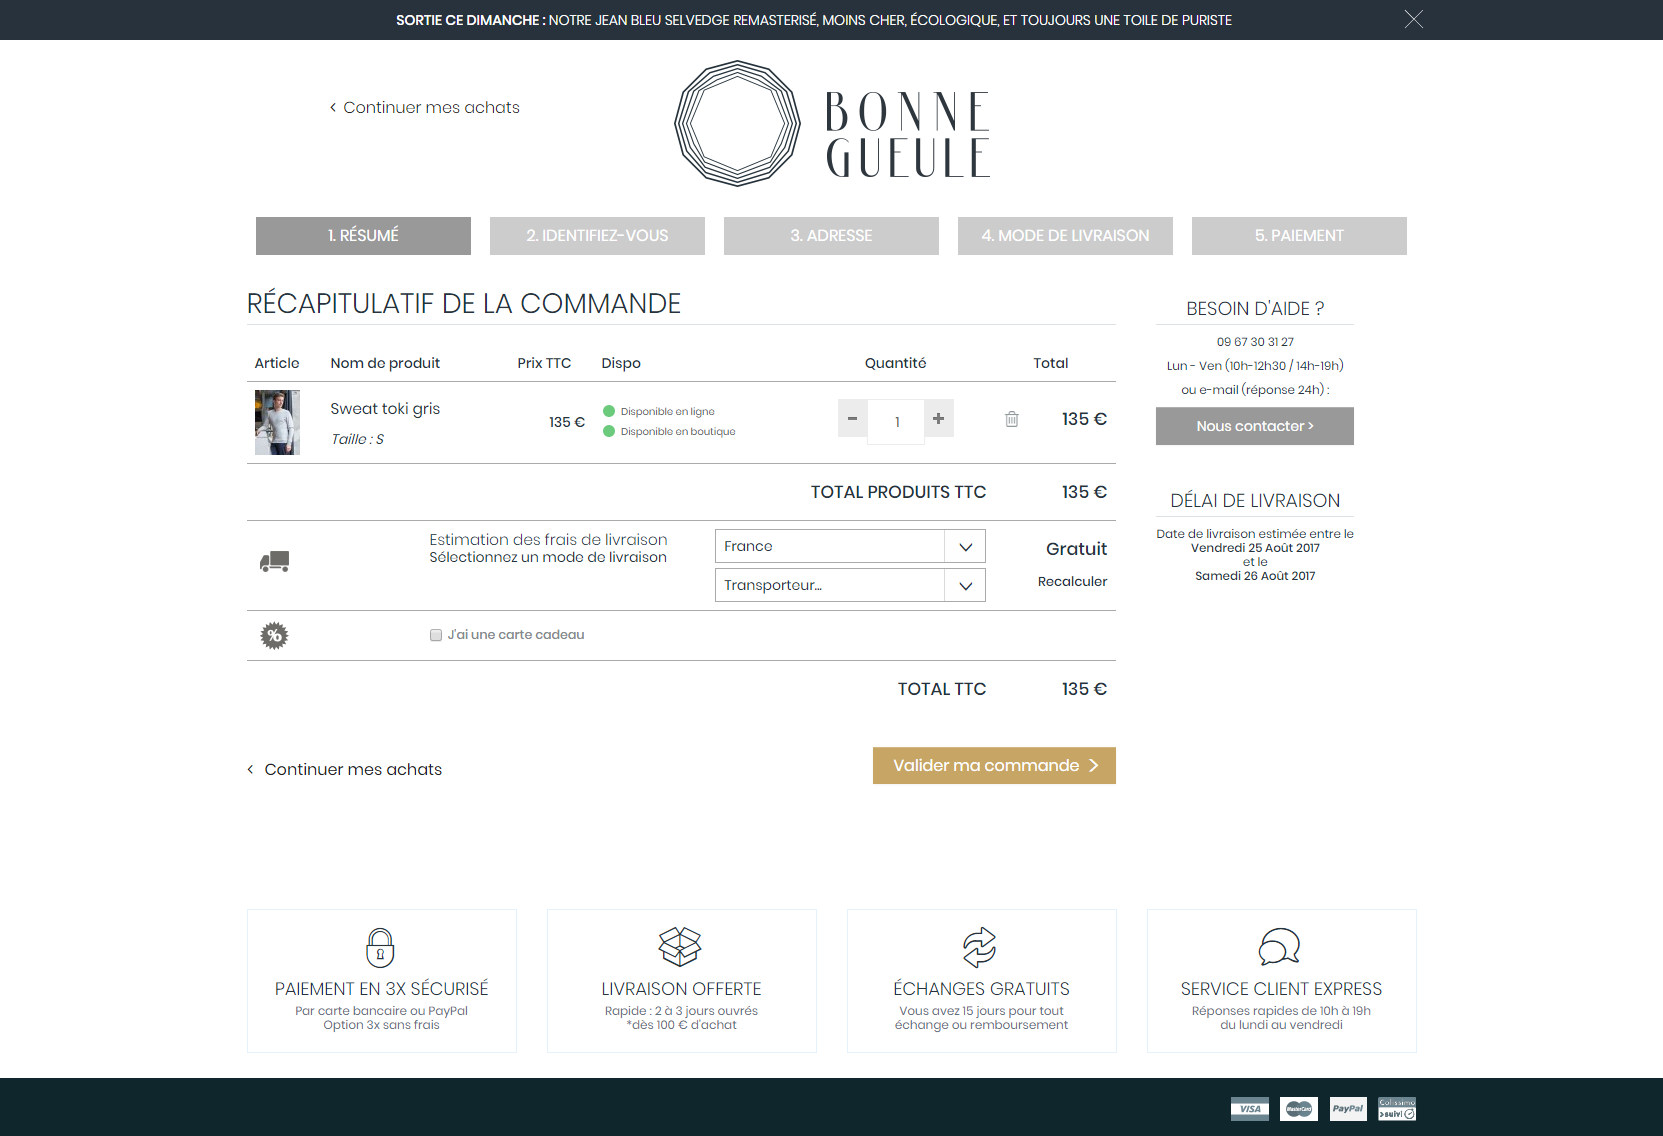The image size is (1663, 1136).
Task: Click the phone number 09 67 30 31 27
Action: coord(1255,342)
